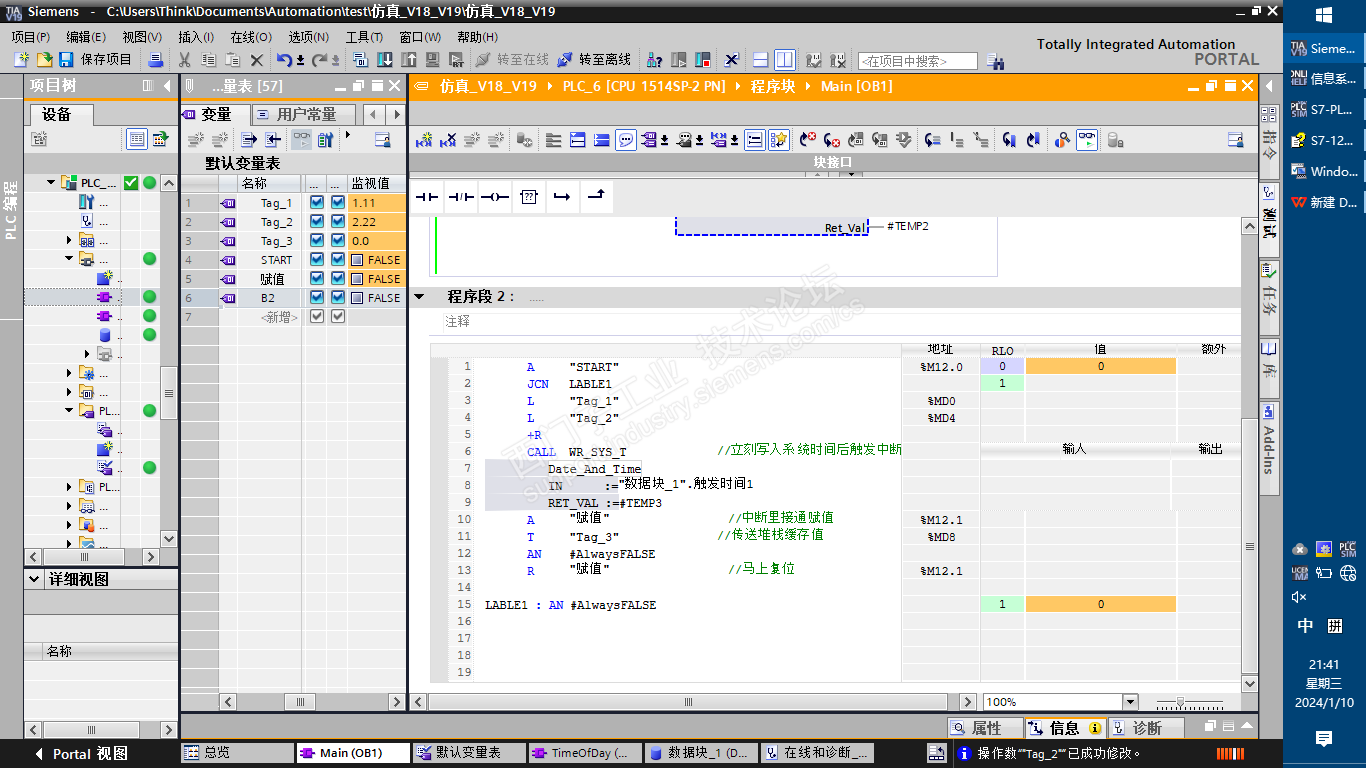This screenshot has width=1366, height=768.
Task: Show more tag table toolbar items arrow
Action: [348, 135]
